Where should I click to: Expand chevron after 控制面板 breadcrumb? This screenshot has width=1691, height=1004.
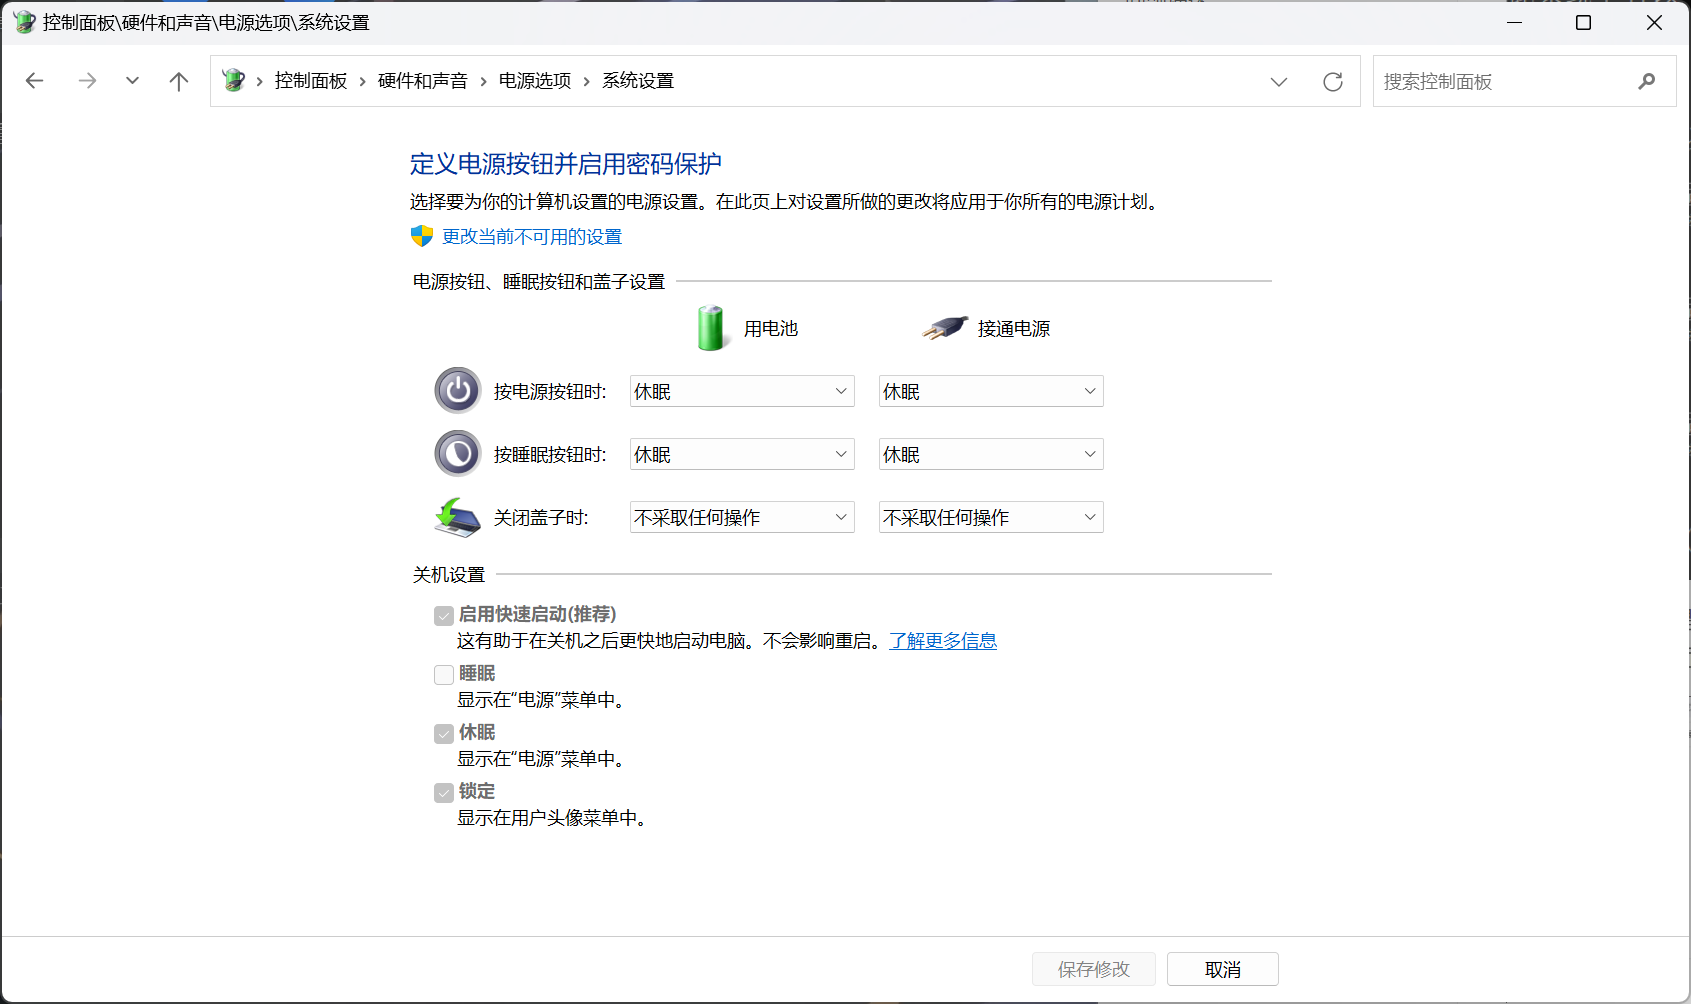tap(363, 82)
